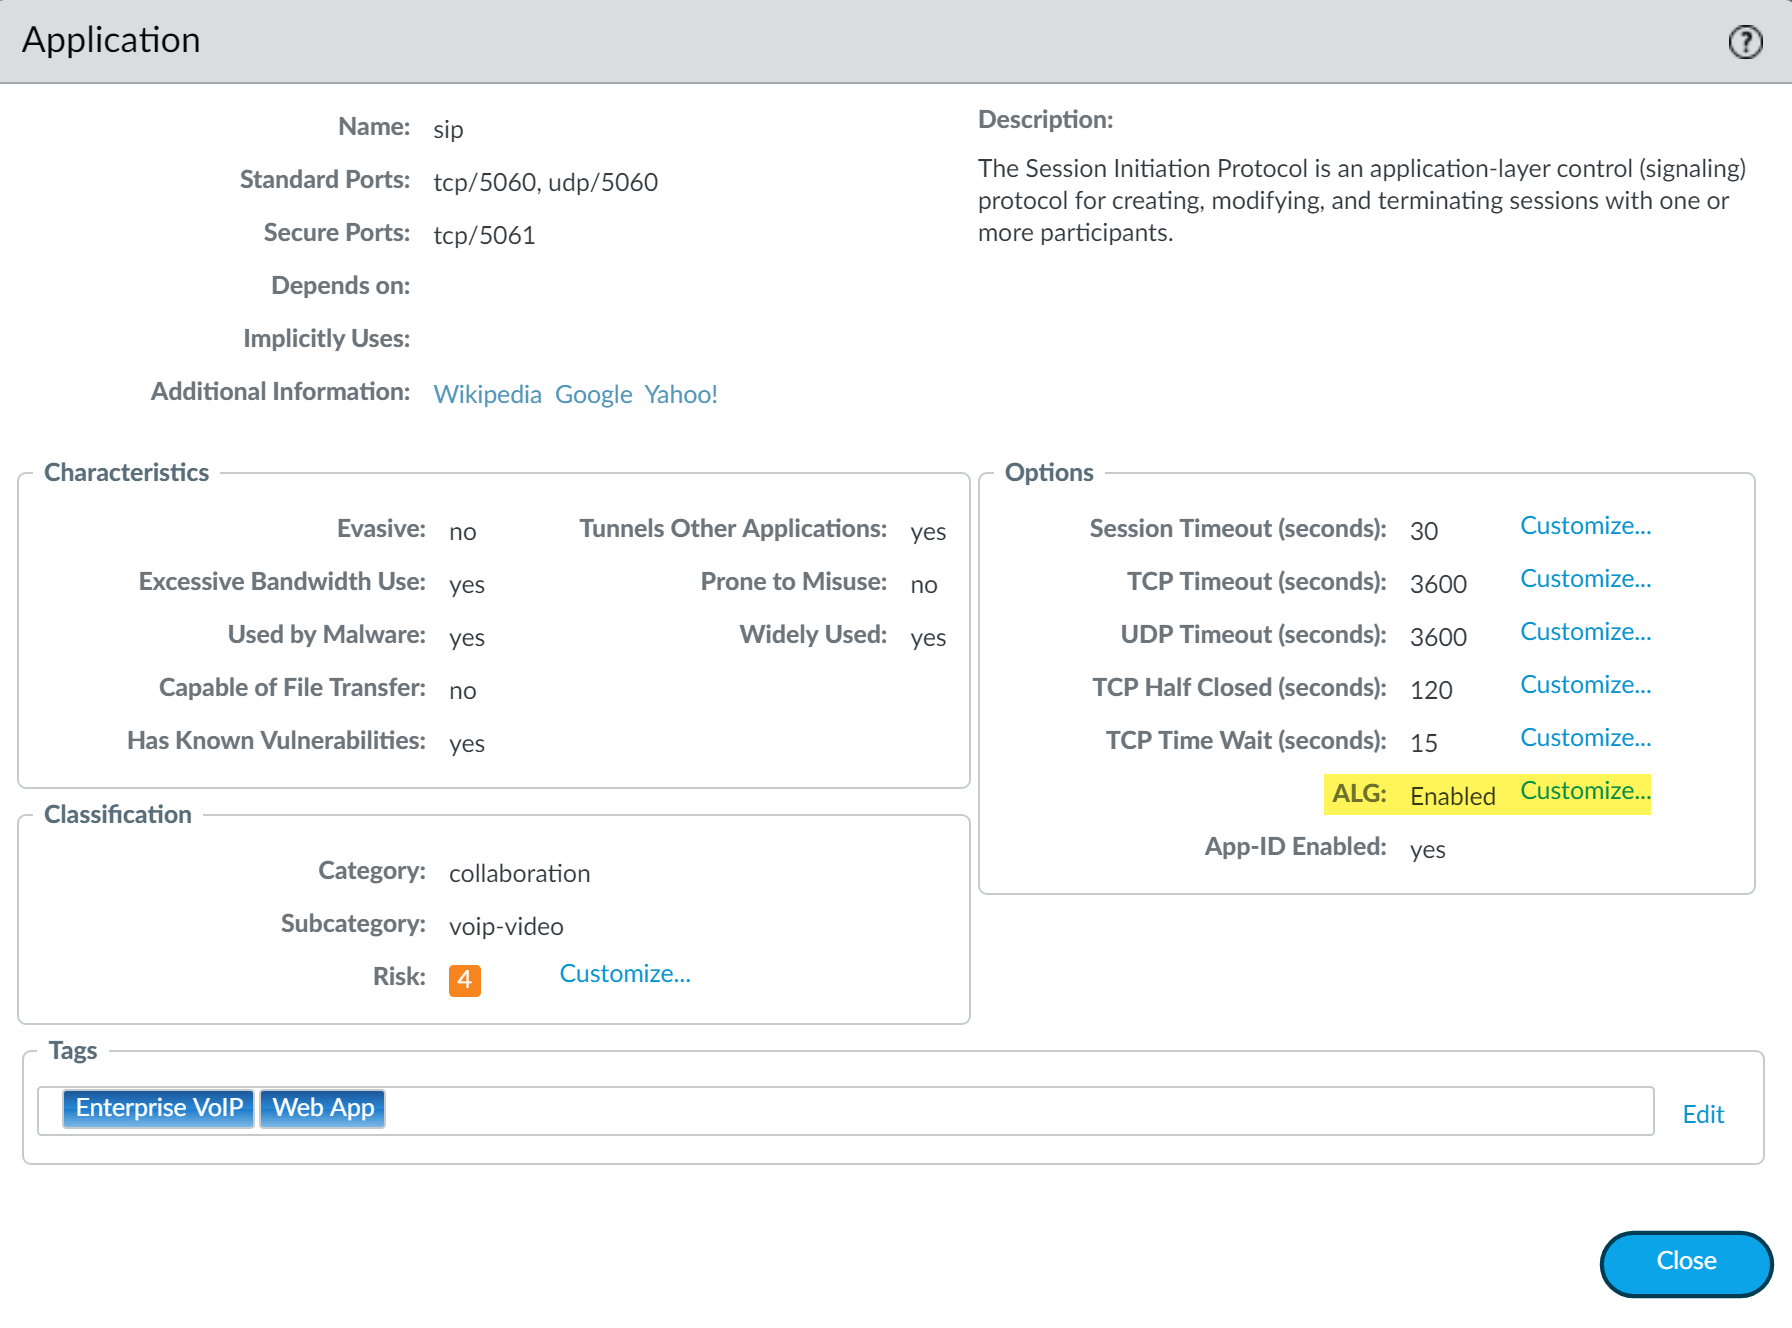Open the Google additional information link
1792x1328 pixels.
(x=593, y=394)
